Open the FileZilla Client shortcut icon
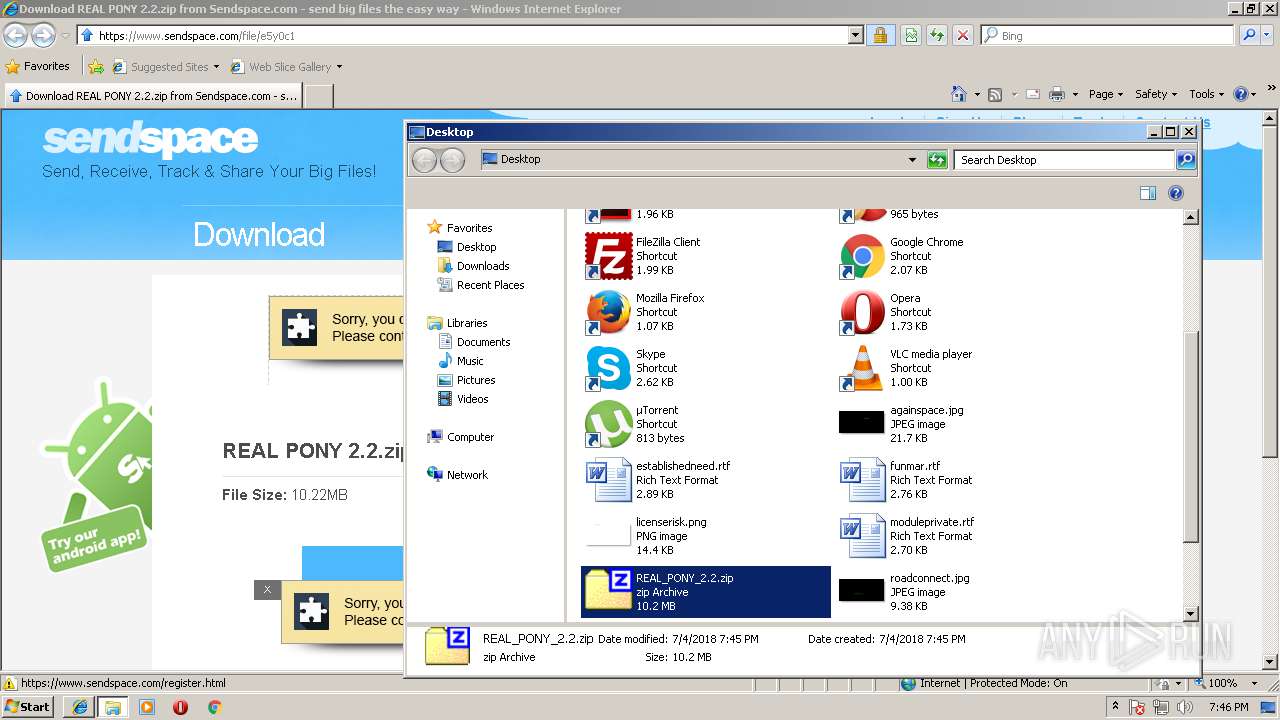 608,256
